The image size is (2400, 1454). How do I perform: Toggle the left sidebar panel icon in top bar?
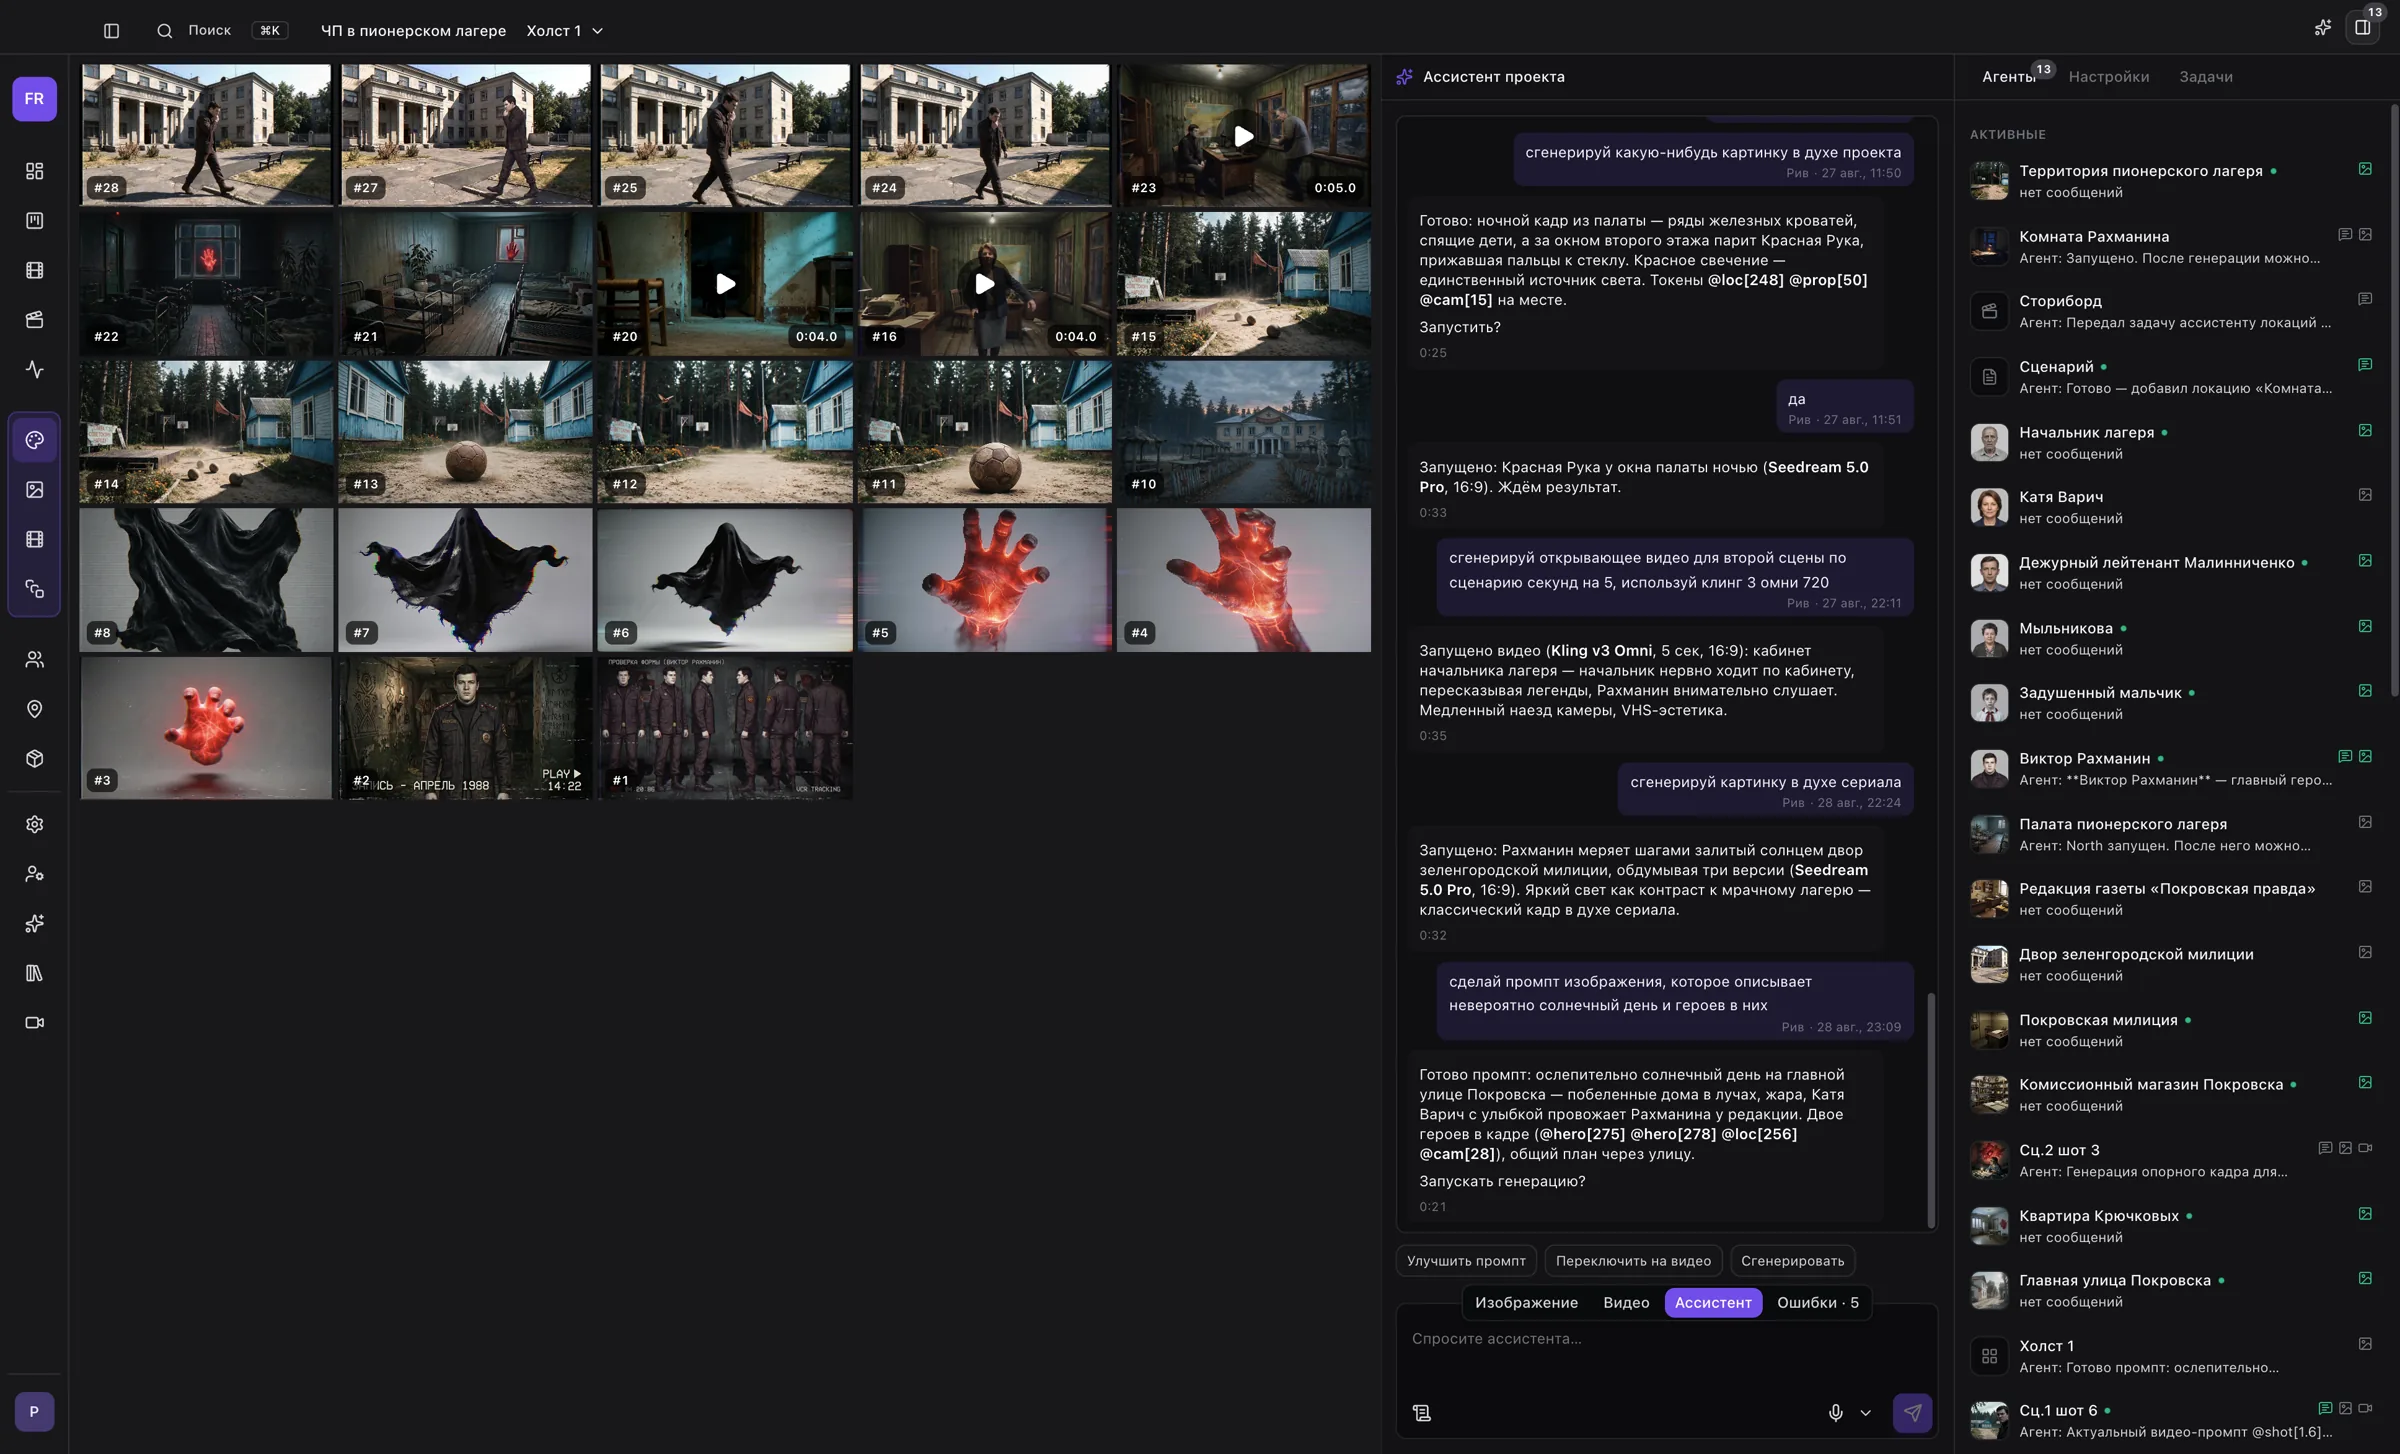tap(111, 31)
